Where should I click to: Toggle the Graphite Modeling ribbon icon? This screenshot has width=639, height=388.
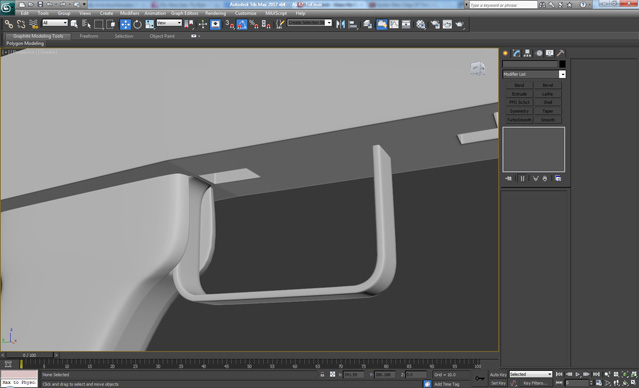pyautogui.click(x=382, y=24)
